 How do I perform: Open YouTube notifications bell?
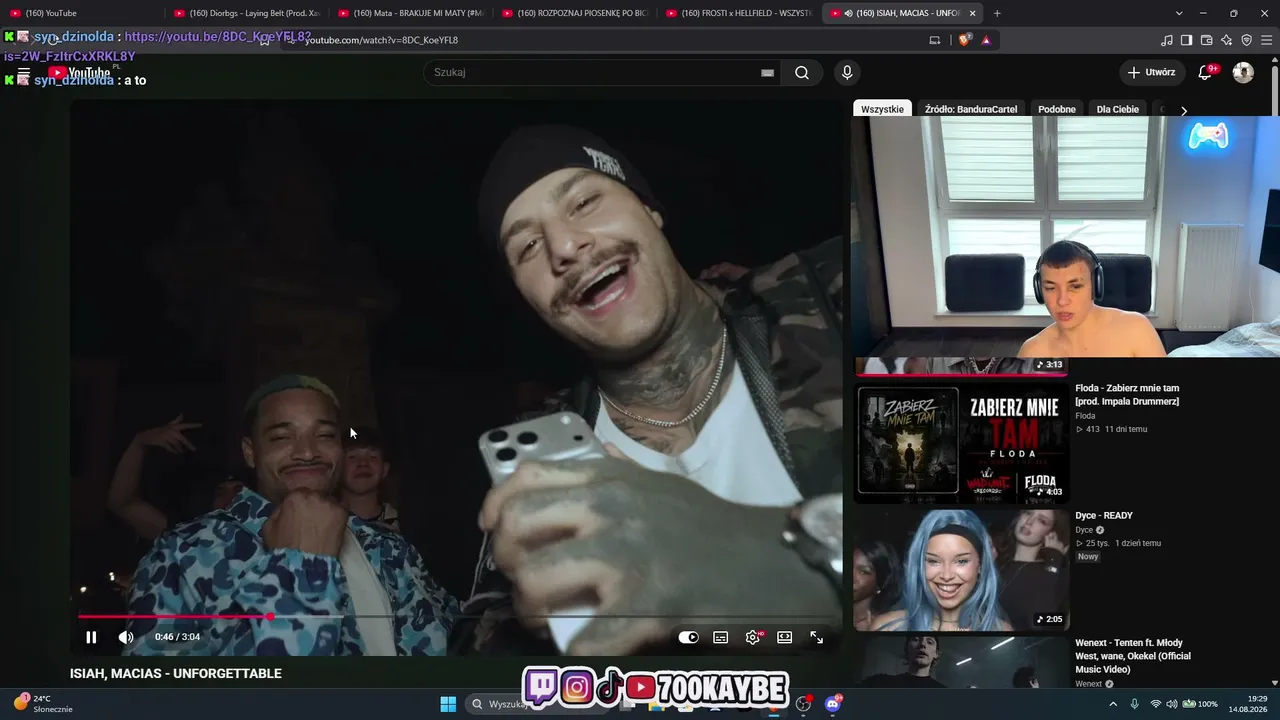coord(1207,72)
